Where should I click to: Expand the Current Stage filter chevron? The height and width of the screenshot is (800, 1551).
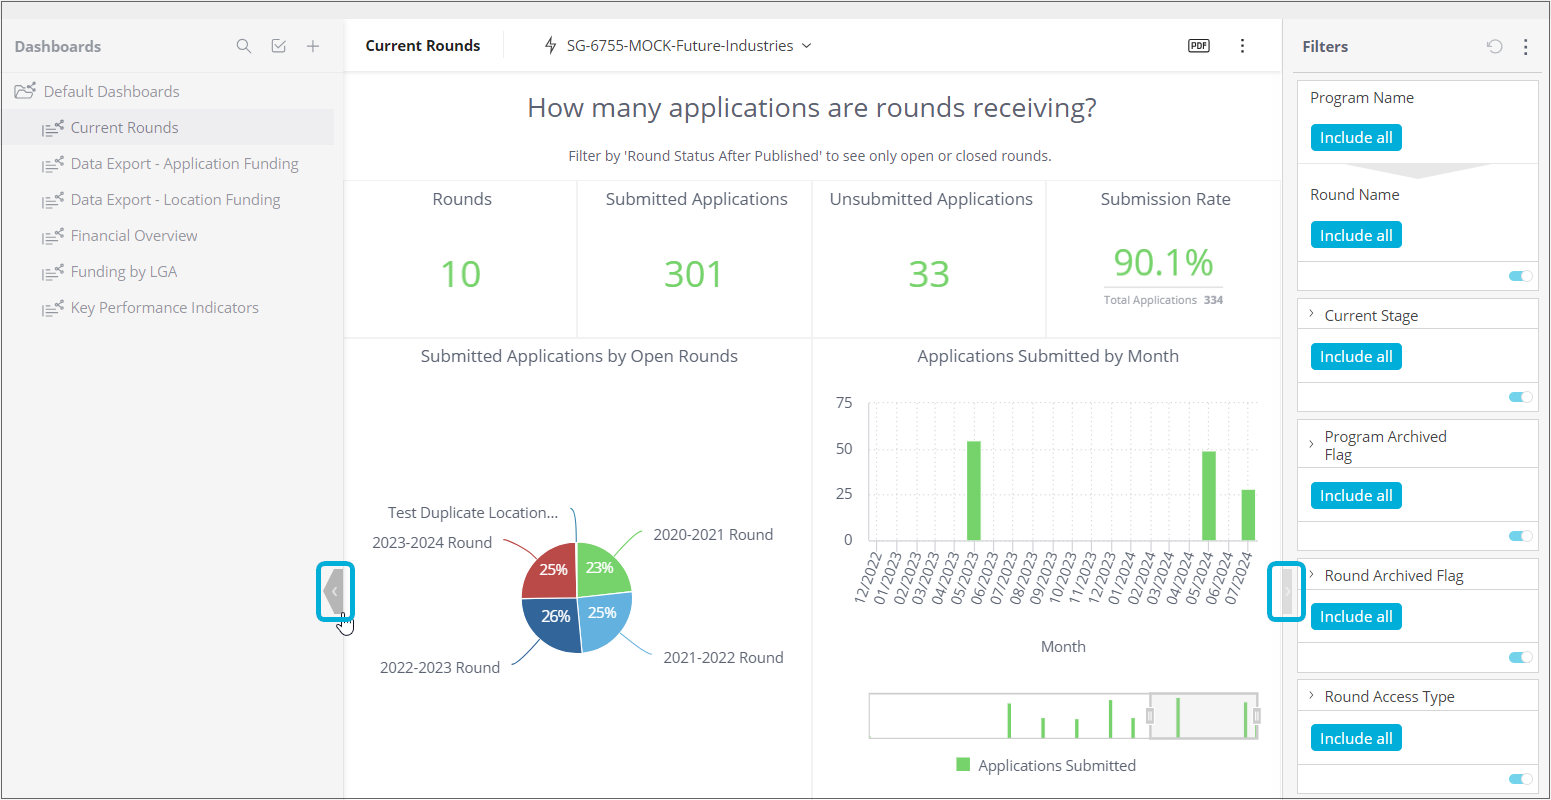(1311, 315)
